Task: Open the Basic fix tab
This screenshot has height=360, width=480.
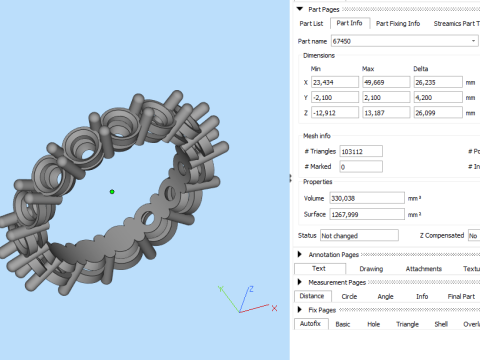Action: click(x=343, y=324)
